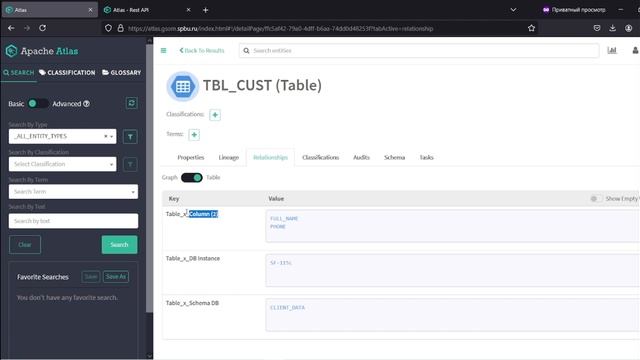Open the Audits tab

pyautogui.click(x=361, y=158)
